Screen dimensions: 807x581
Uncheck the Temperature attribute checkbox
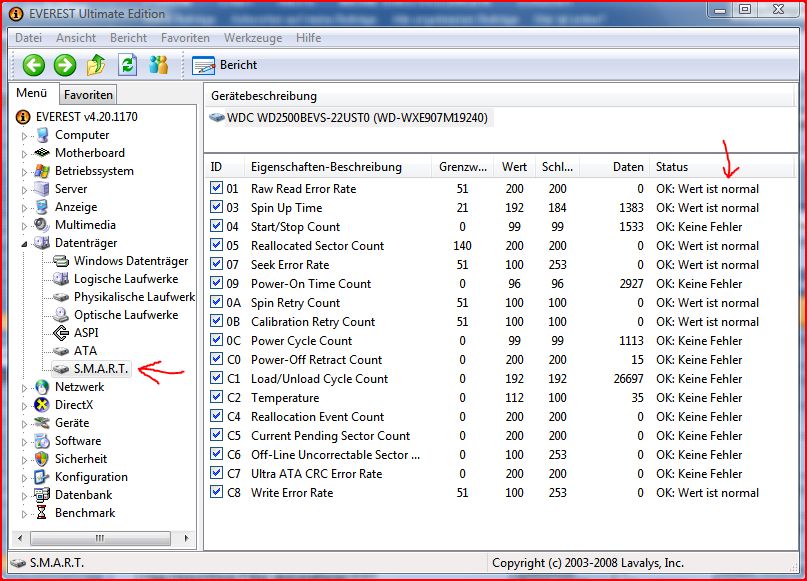pyautogui.click(x=216, y=397)
